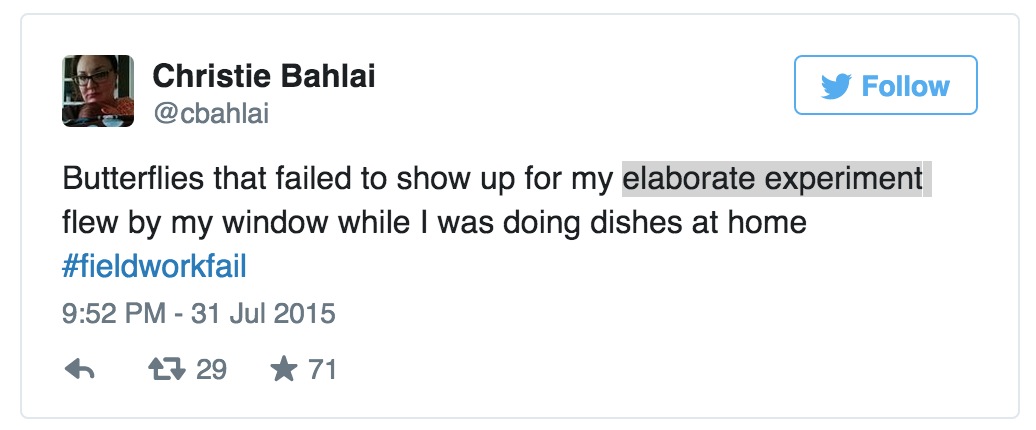Click the '31 Jul 2015' date text
This screenshot has width=1036, height=430.
click(263, 313)
